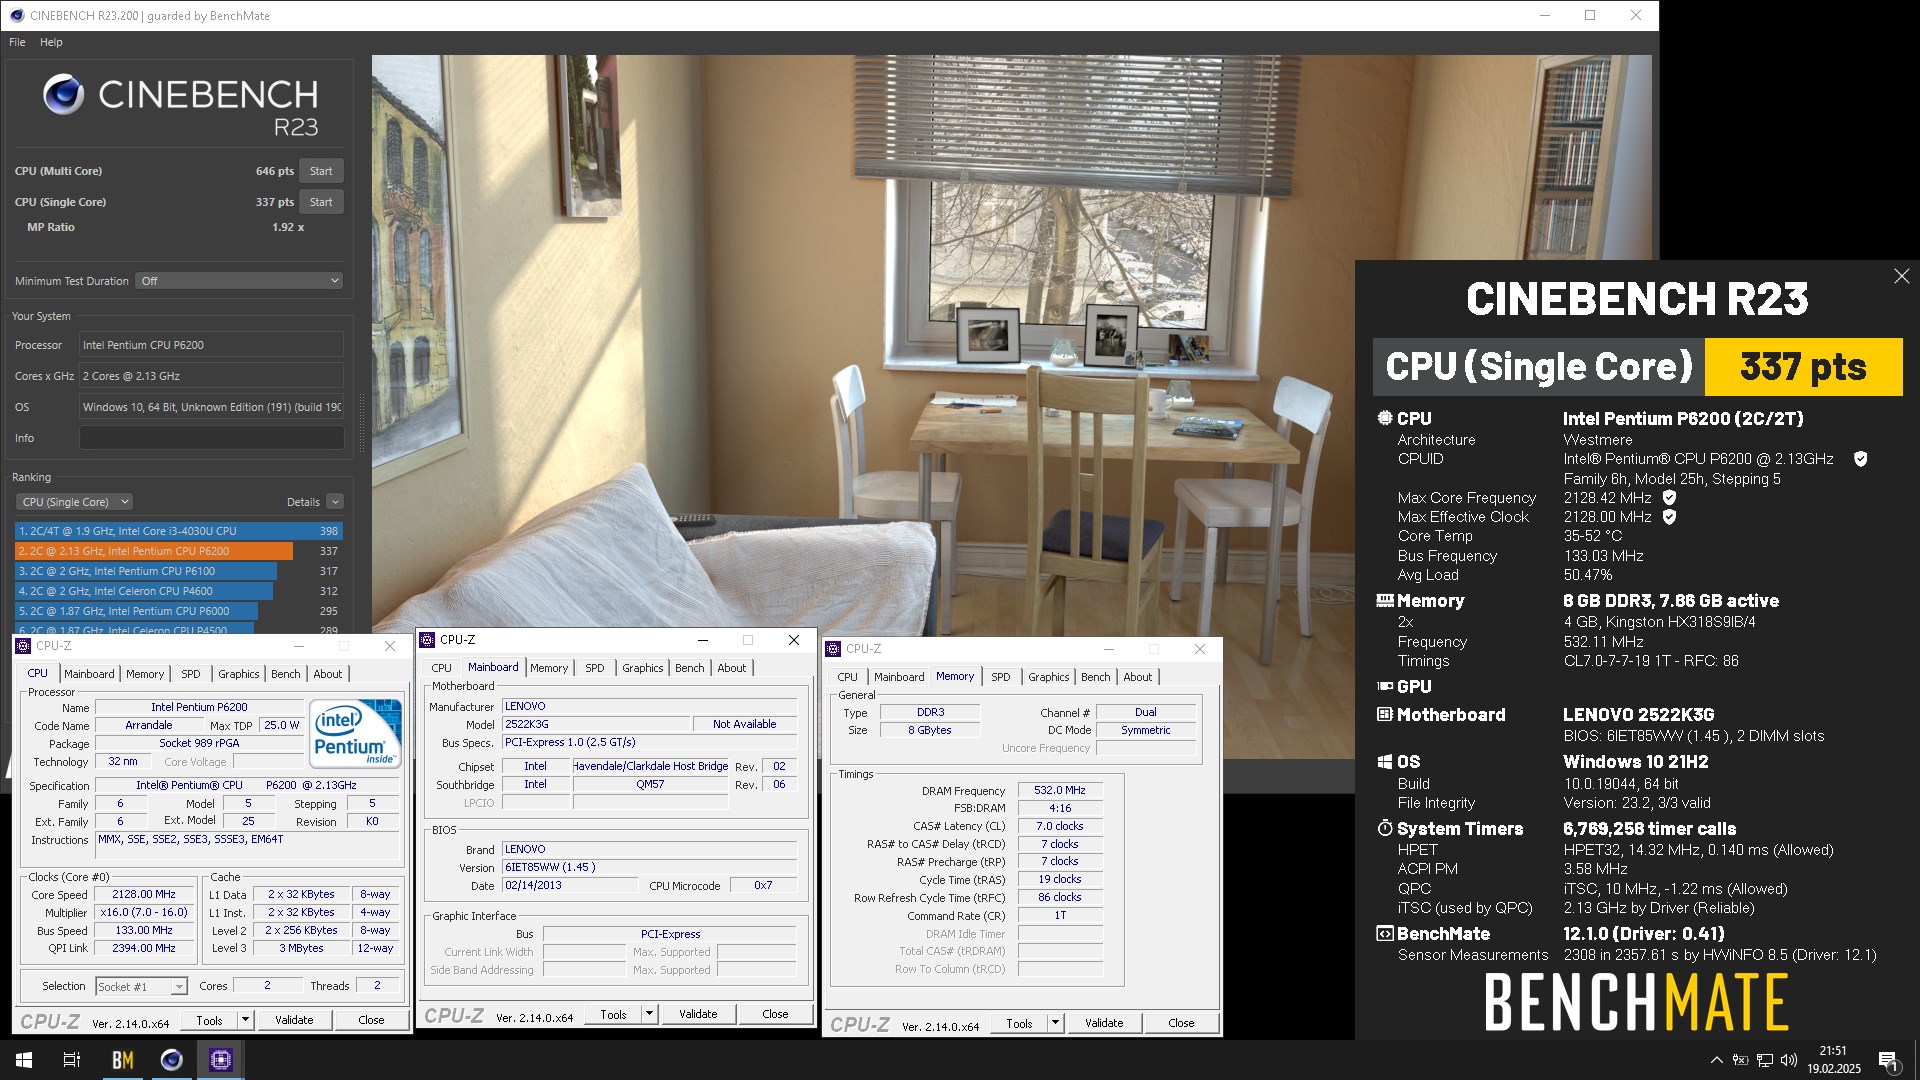Start CPU Multi Core test
This screenshot has width=1920, height=1080.
[x=321, y=171]
